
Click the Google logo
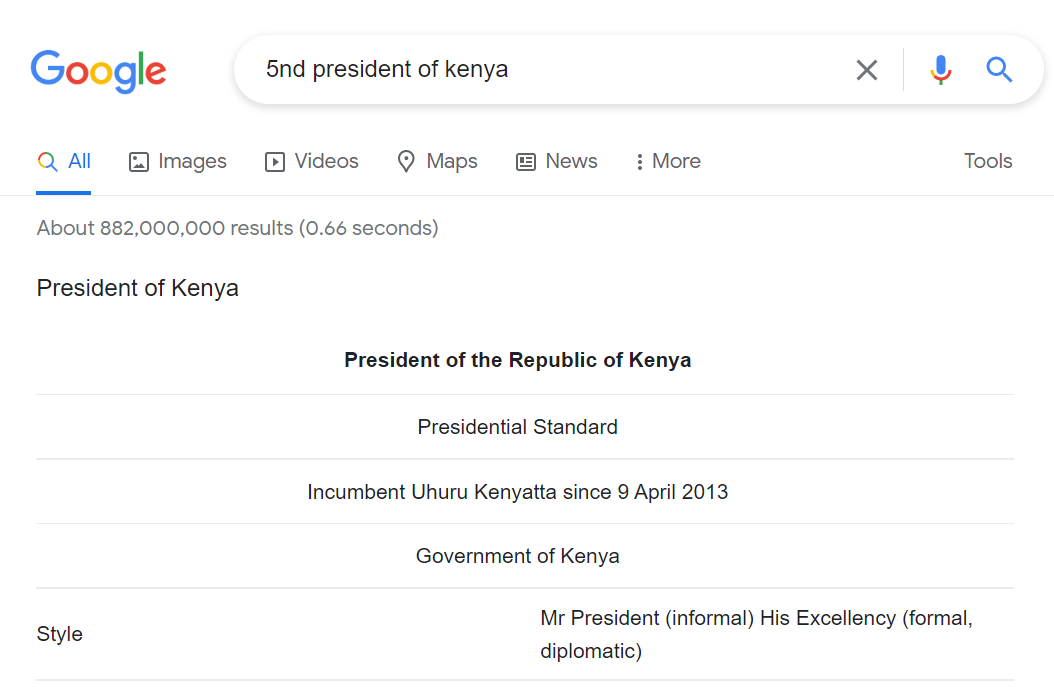pos(98,70)
